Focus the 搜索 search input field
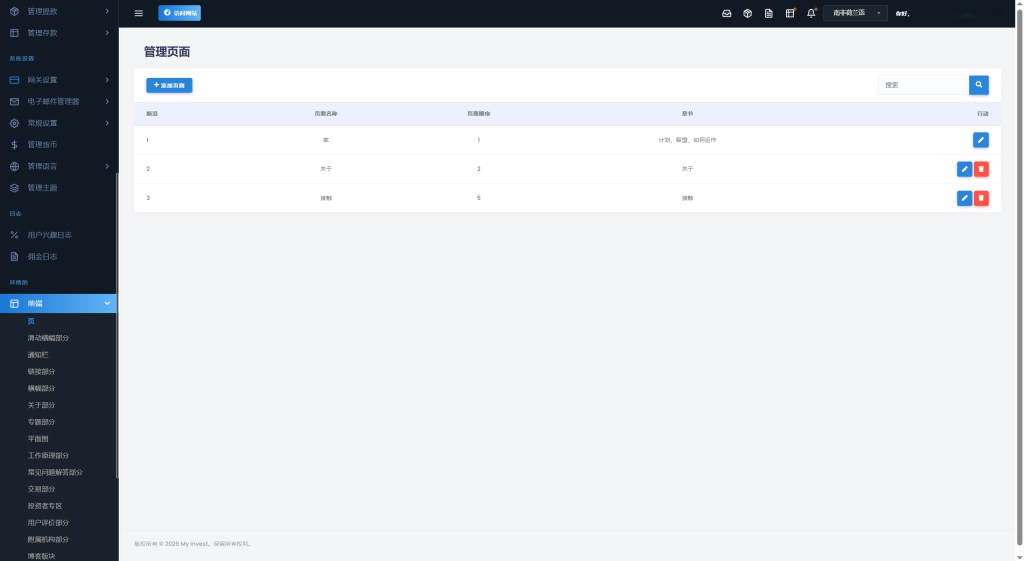1024x561 pixels. pyautogui.click(x=923, y=85)
